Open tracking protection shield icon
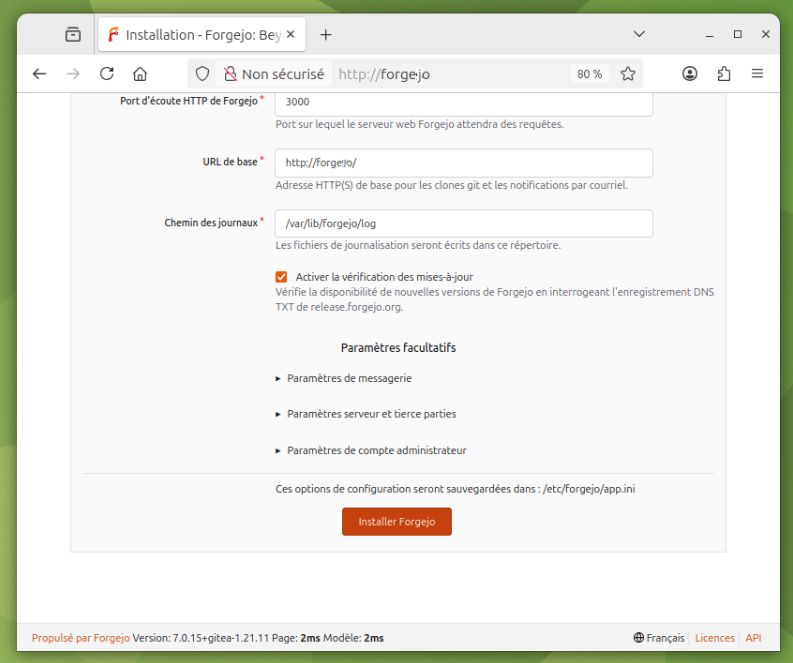Image resolution: width=793 pixels, height=663 pixels. 202,74
